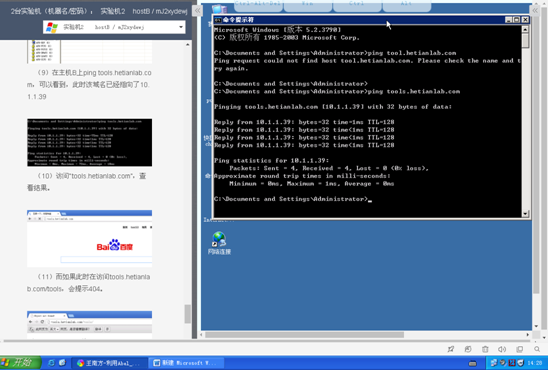Screen dimensions: 548x370
Task: Open the command prompt window icon menu
Action: pos(218,20)
